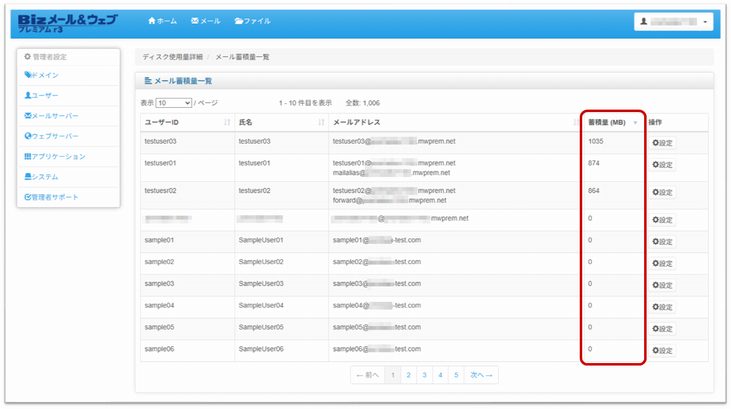
Task: Click ディスク使用量詳細 breadcrumb link
Action: pyautogui.click(x=172, y=57)
